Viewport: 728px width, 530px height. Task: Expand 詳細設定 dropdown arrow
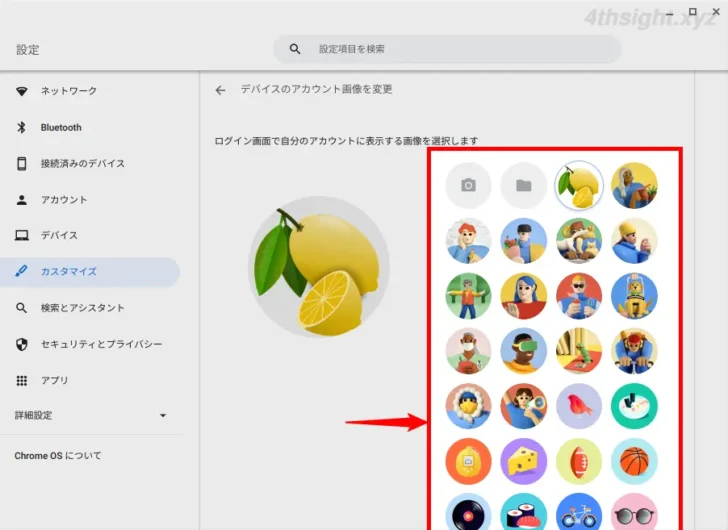coord(162,416)
